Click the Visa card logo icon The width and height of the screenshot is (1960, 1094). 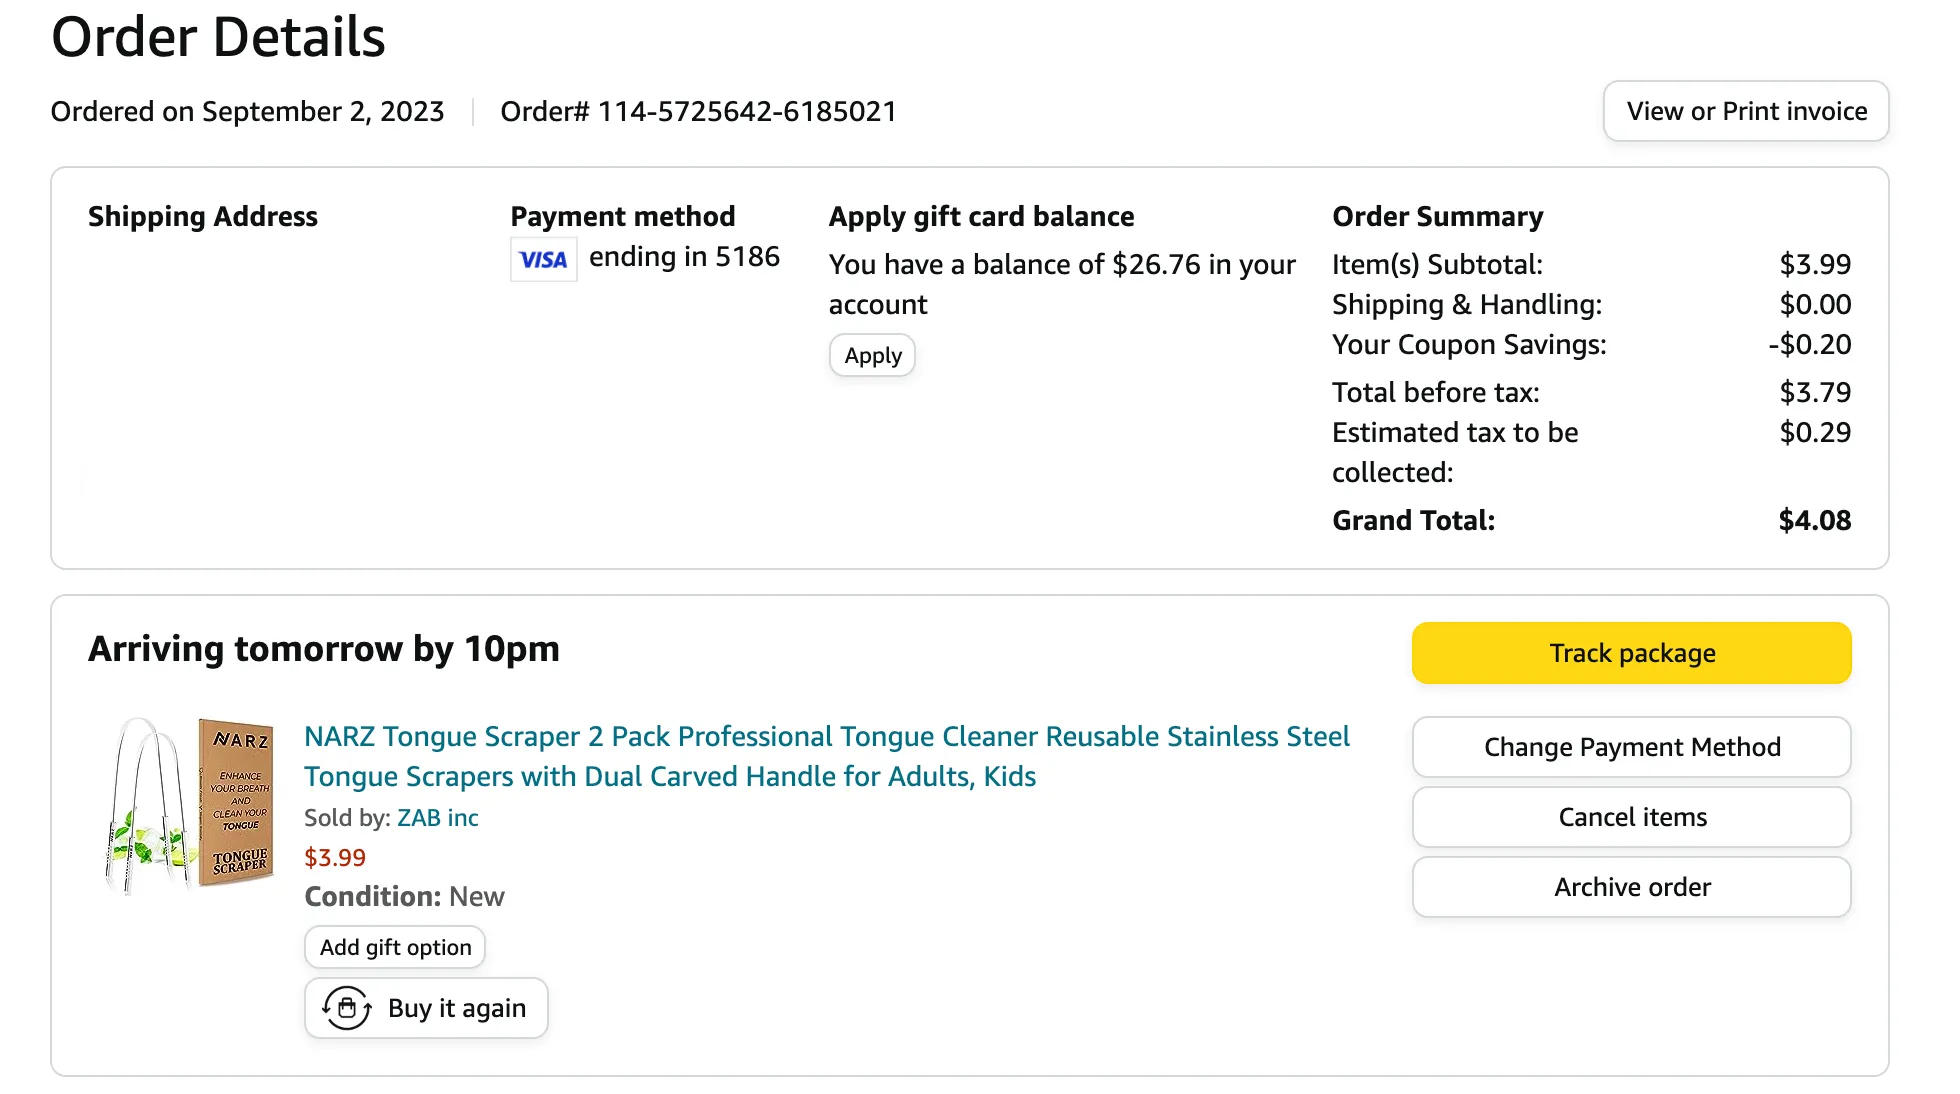click(x=544, y=259)
